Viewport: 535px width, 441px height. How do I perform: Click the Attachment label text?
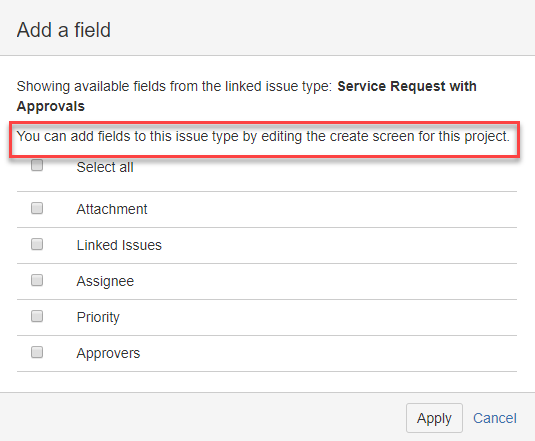112,209
